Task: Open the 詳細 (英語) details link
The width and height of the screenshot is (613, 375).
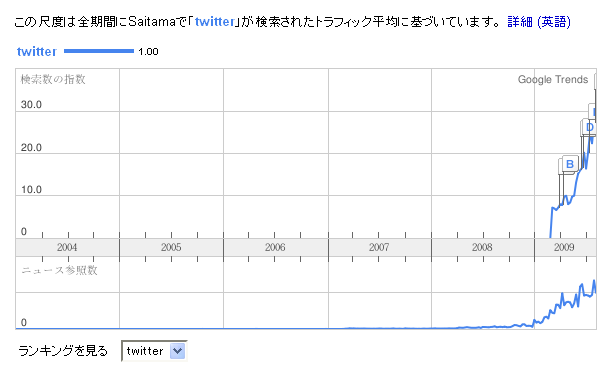Action: (x=539, y=22)
